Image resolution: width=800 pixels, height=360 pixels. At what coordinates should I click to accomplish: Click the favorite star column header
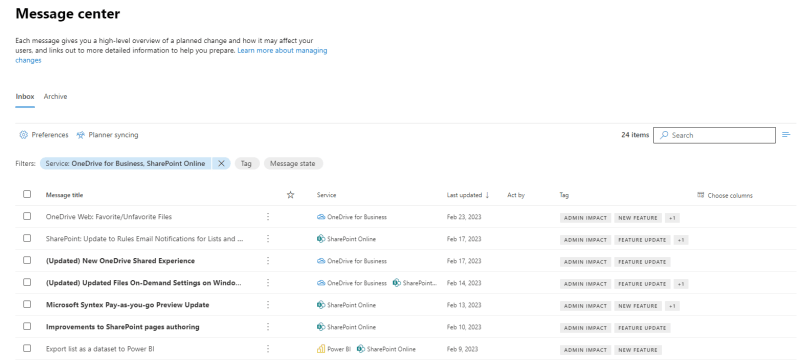290,195
